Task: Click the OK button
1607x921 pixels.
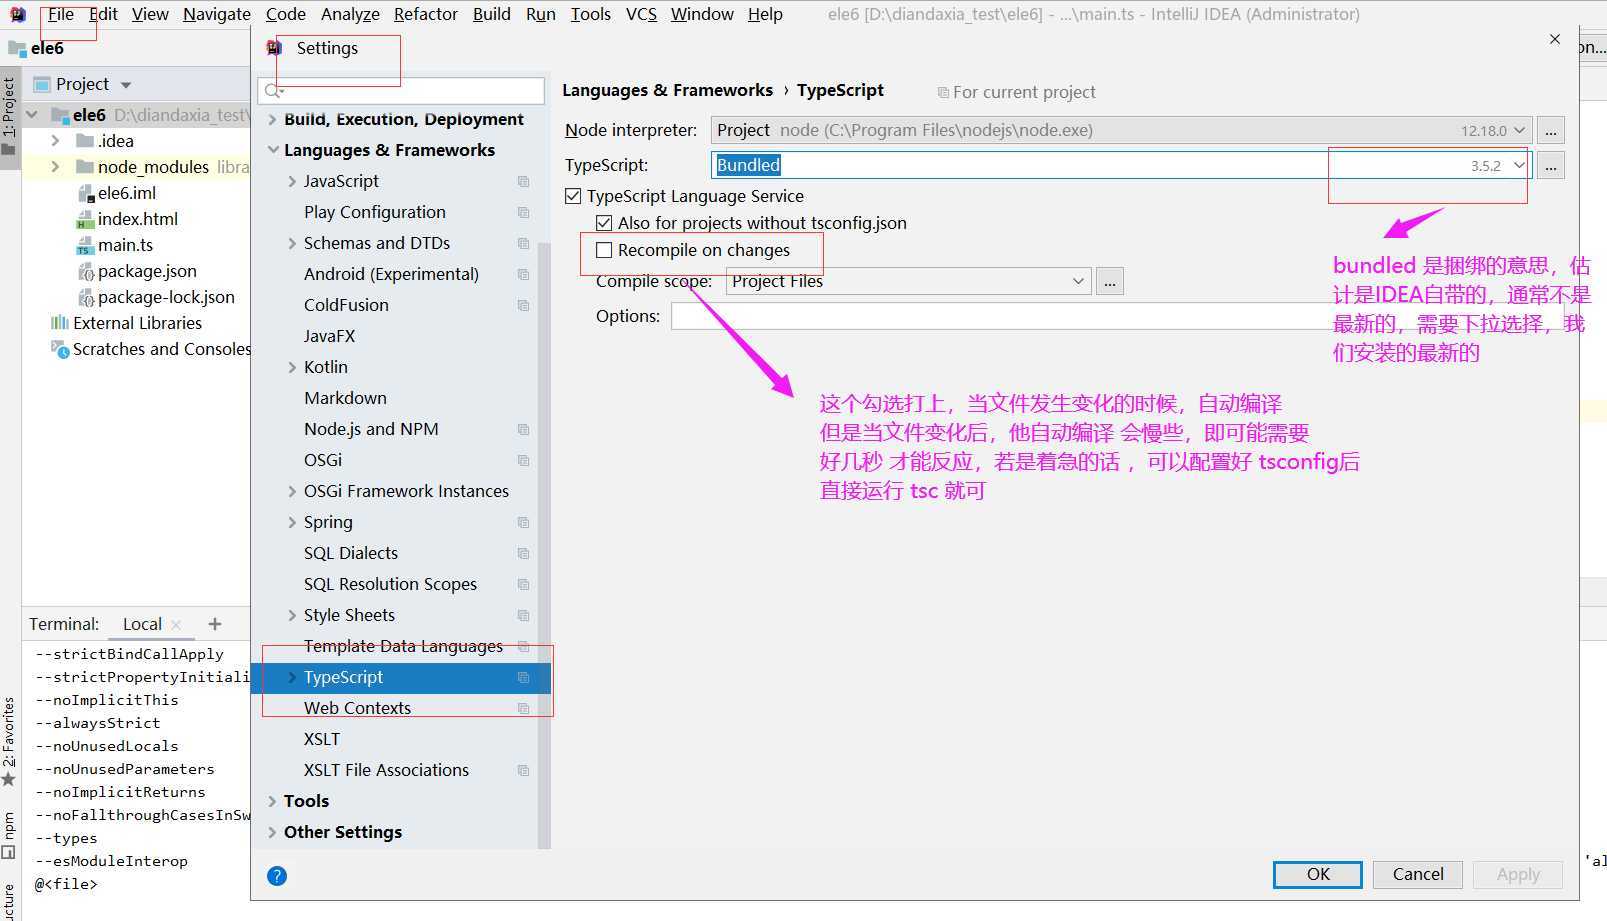Action: point(1318,874)
